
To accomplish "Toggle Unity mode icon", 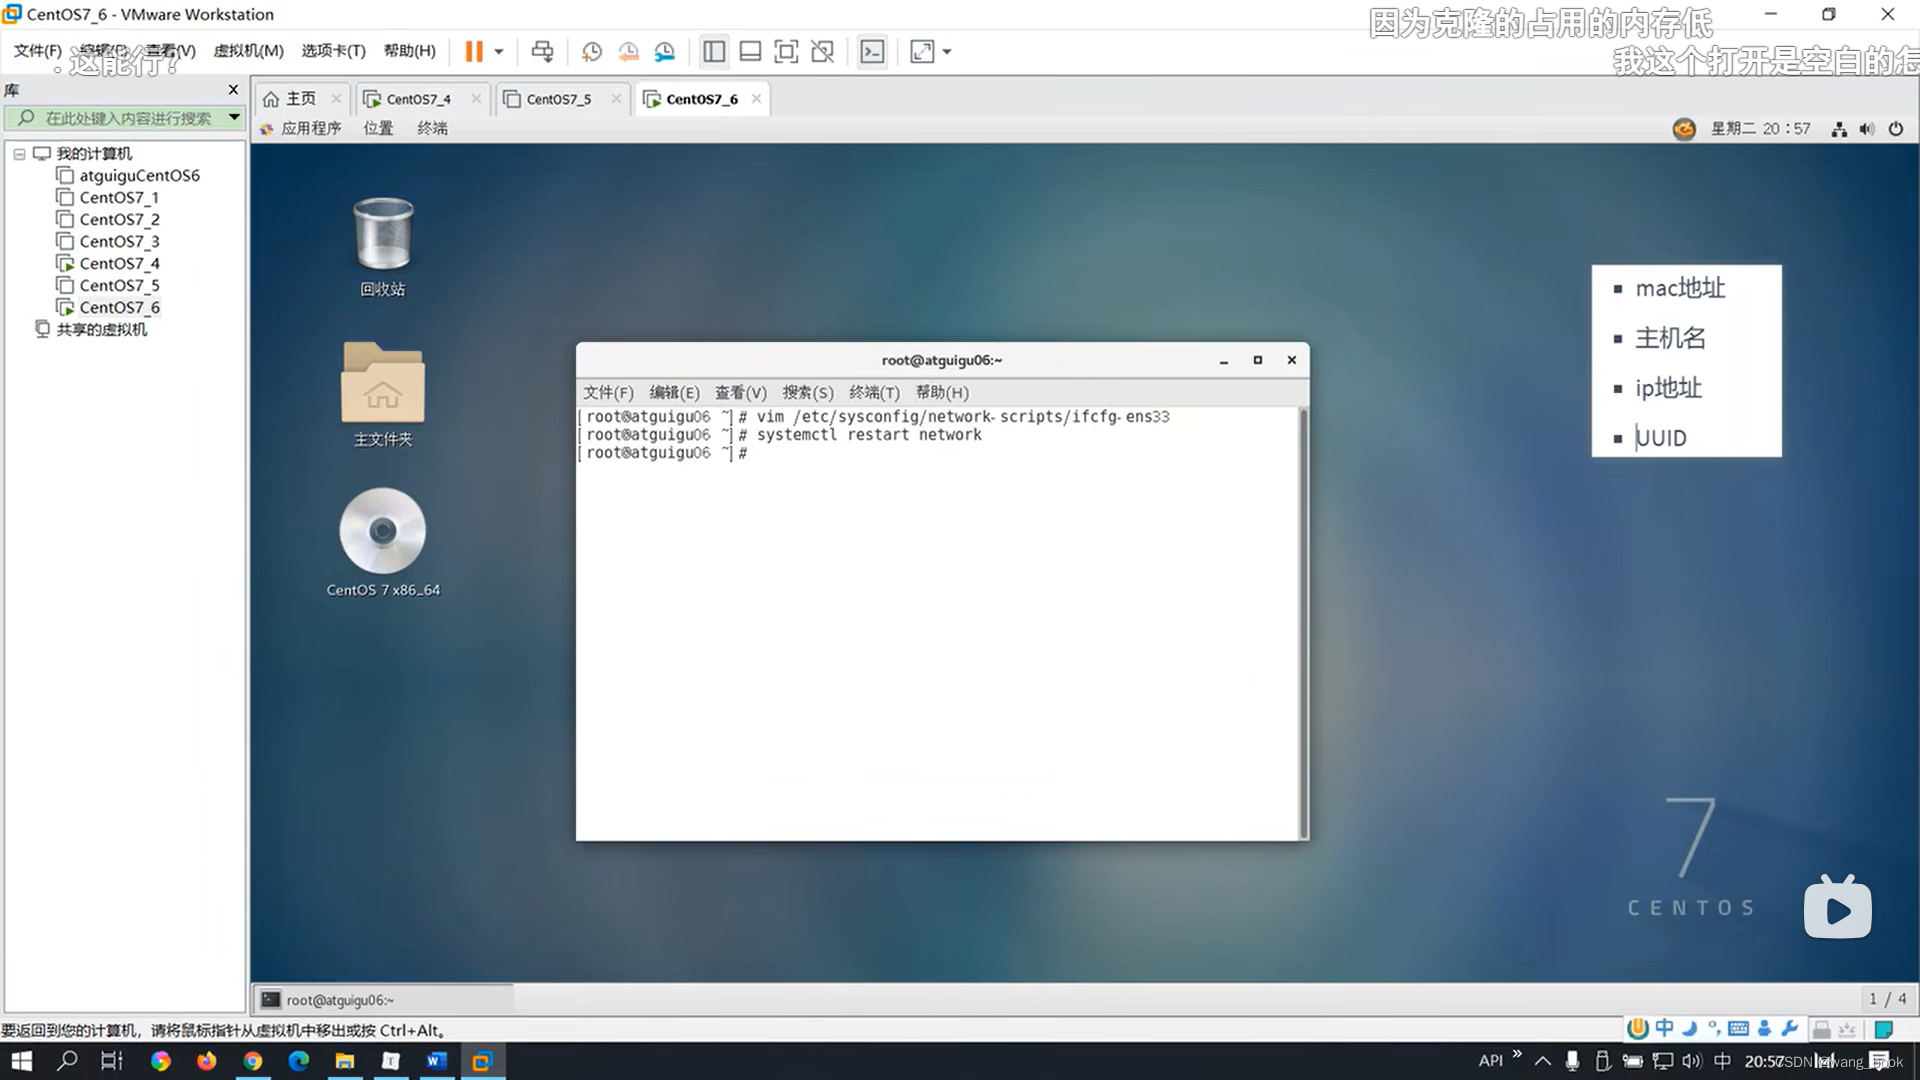I will 822,52.
